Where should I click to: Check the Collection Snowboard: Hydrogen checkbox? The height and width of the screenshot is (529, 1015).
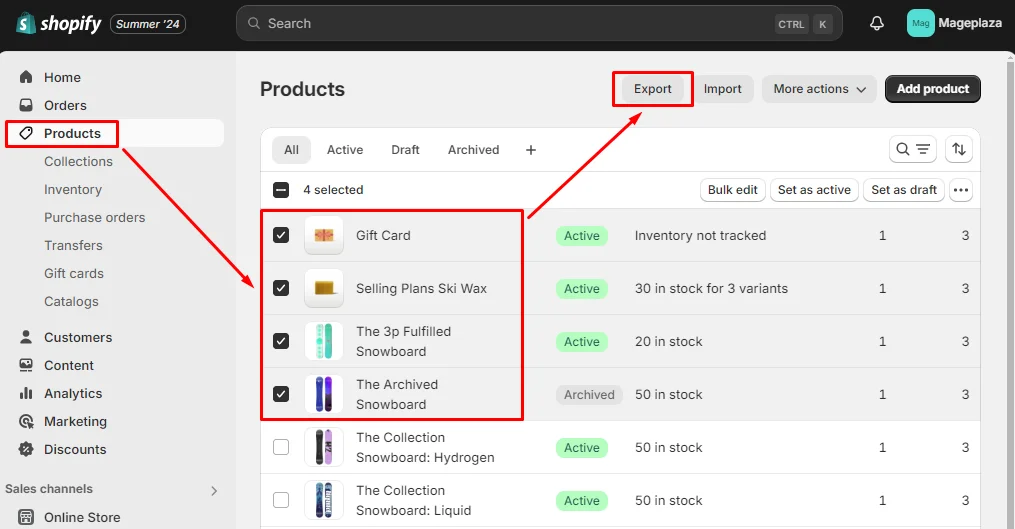tap(281, 447)
